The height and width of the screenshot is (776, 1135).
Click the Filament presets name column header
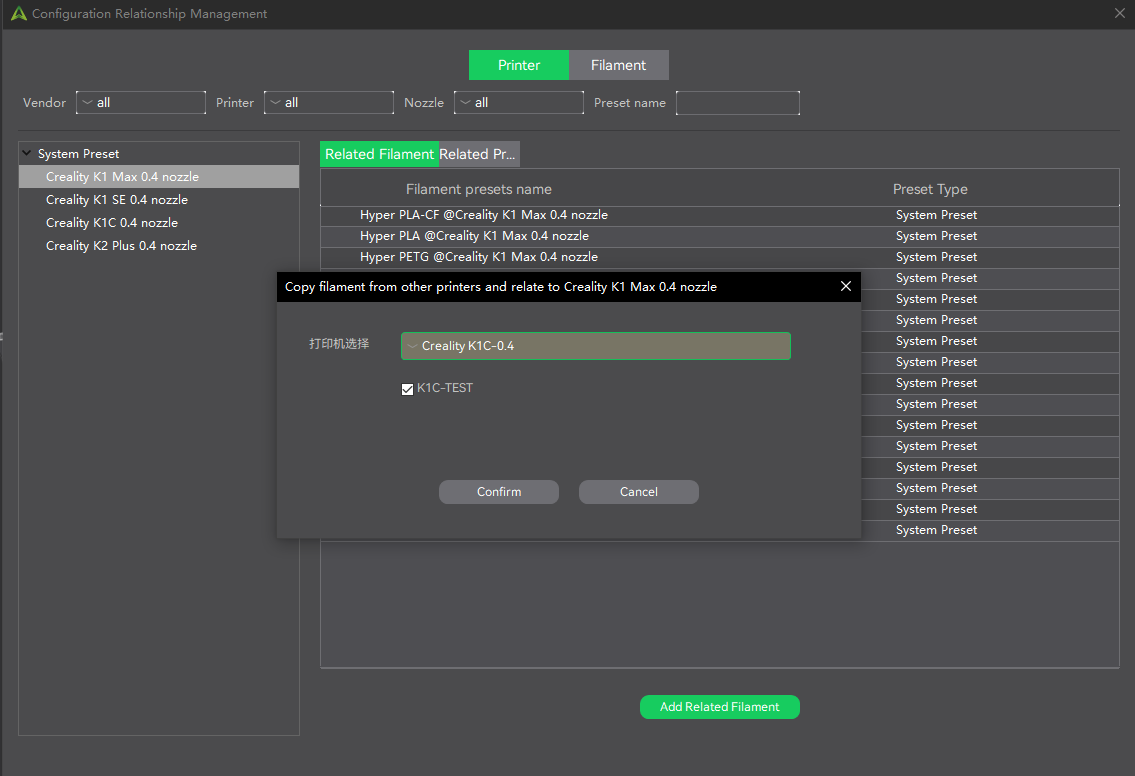pos(478,189)
